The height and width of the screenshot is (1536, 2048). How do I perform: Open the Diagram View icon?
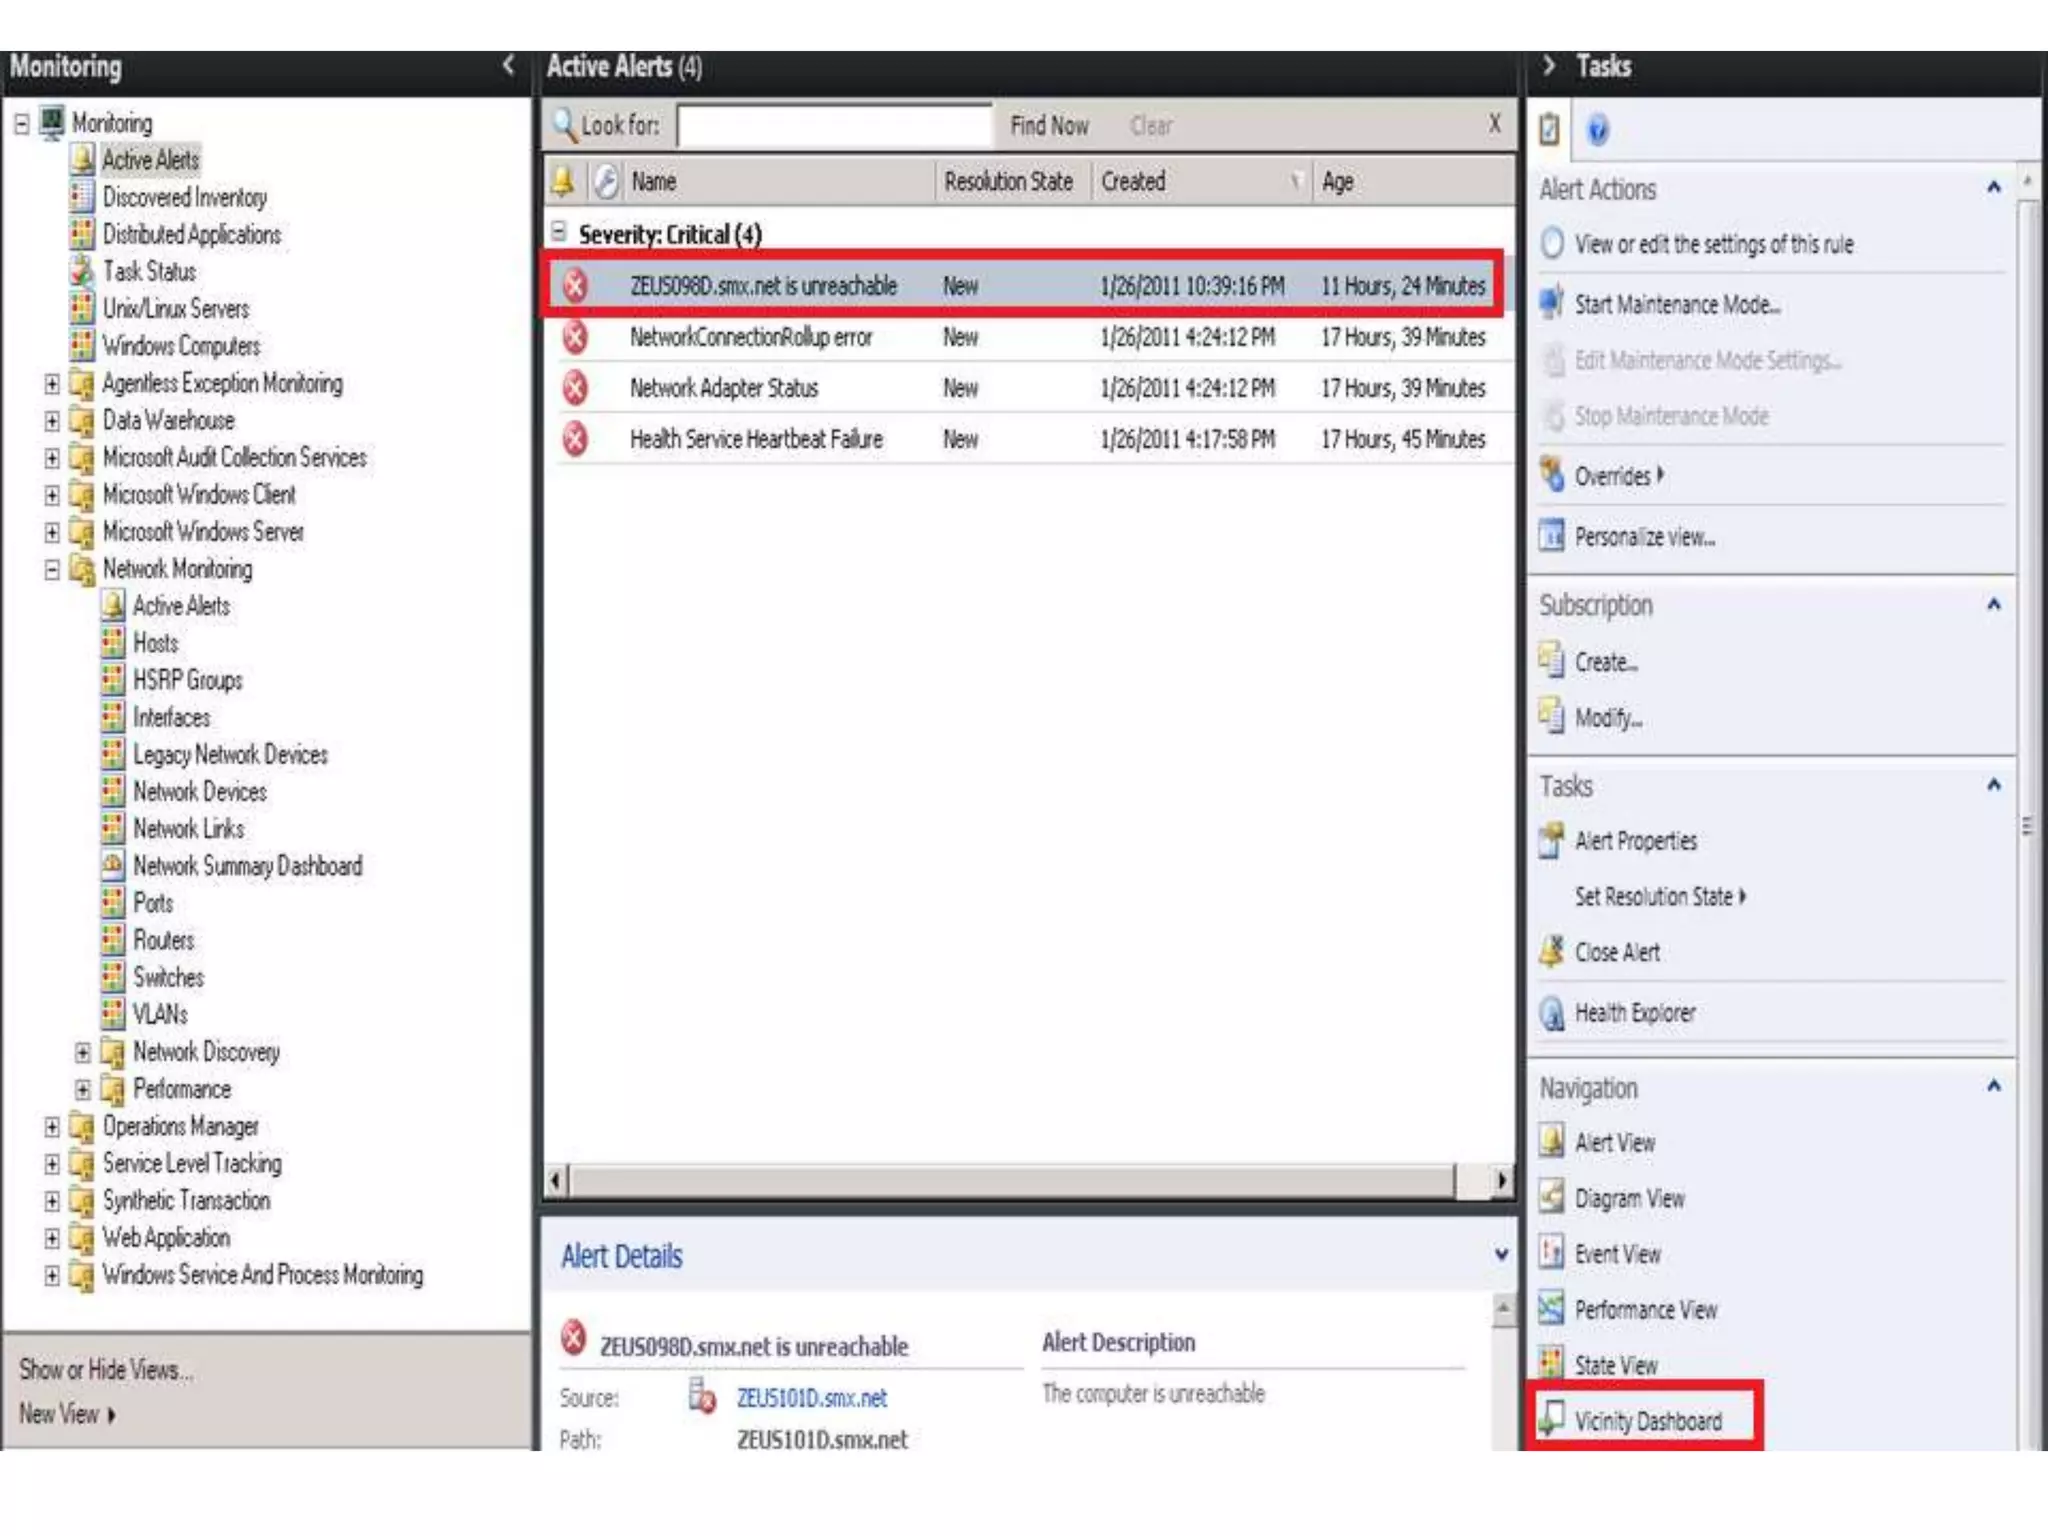1551,1197
